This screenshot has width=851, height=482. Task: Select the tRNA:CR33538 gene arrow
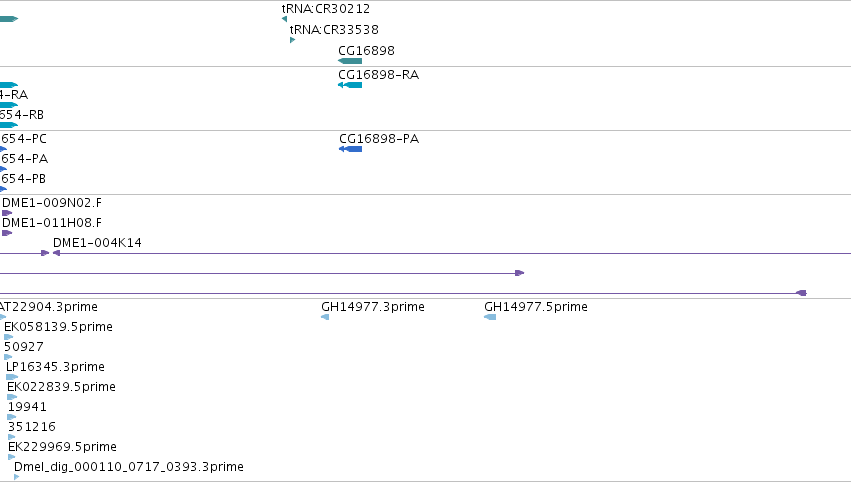(x=293, y=40)
